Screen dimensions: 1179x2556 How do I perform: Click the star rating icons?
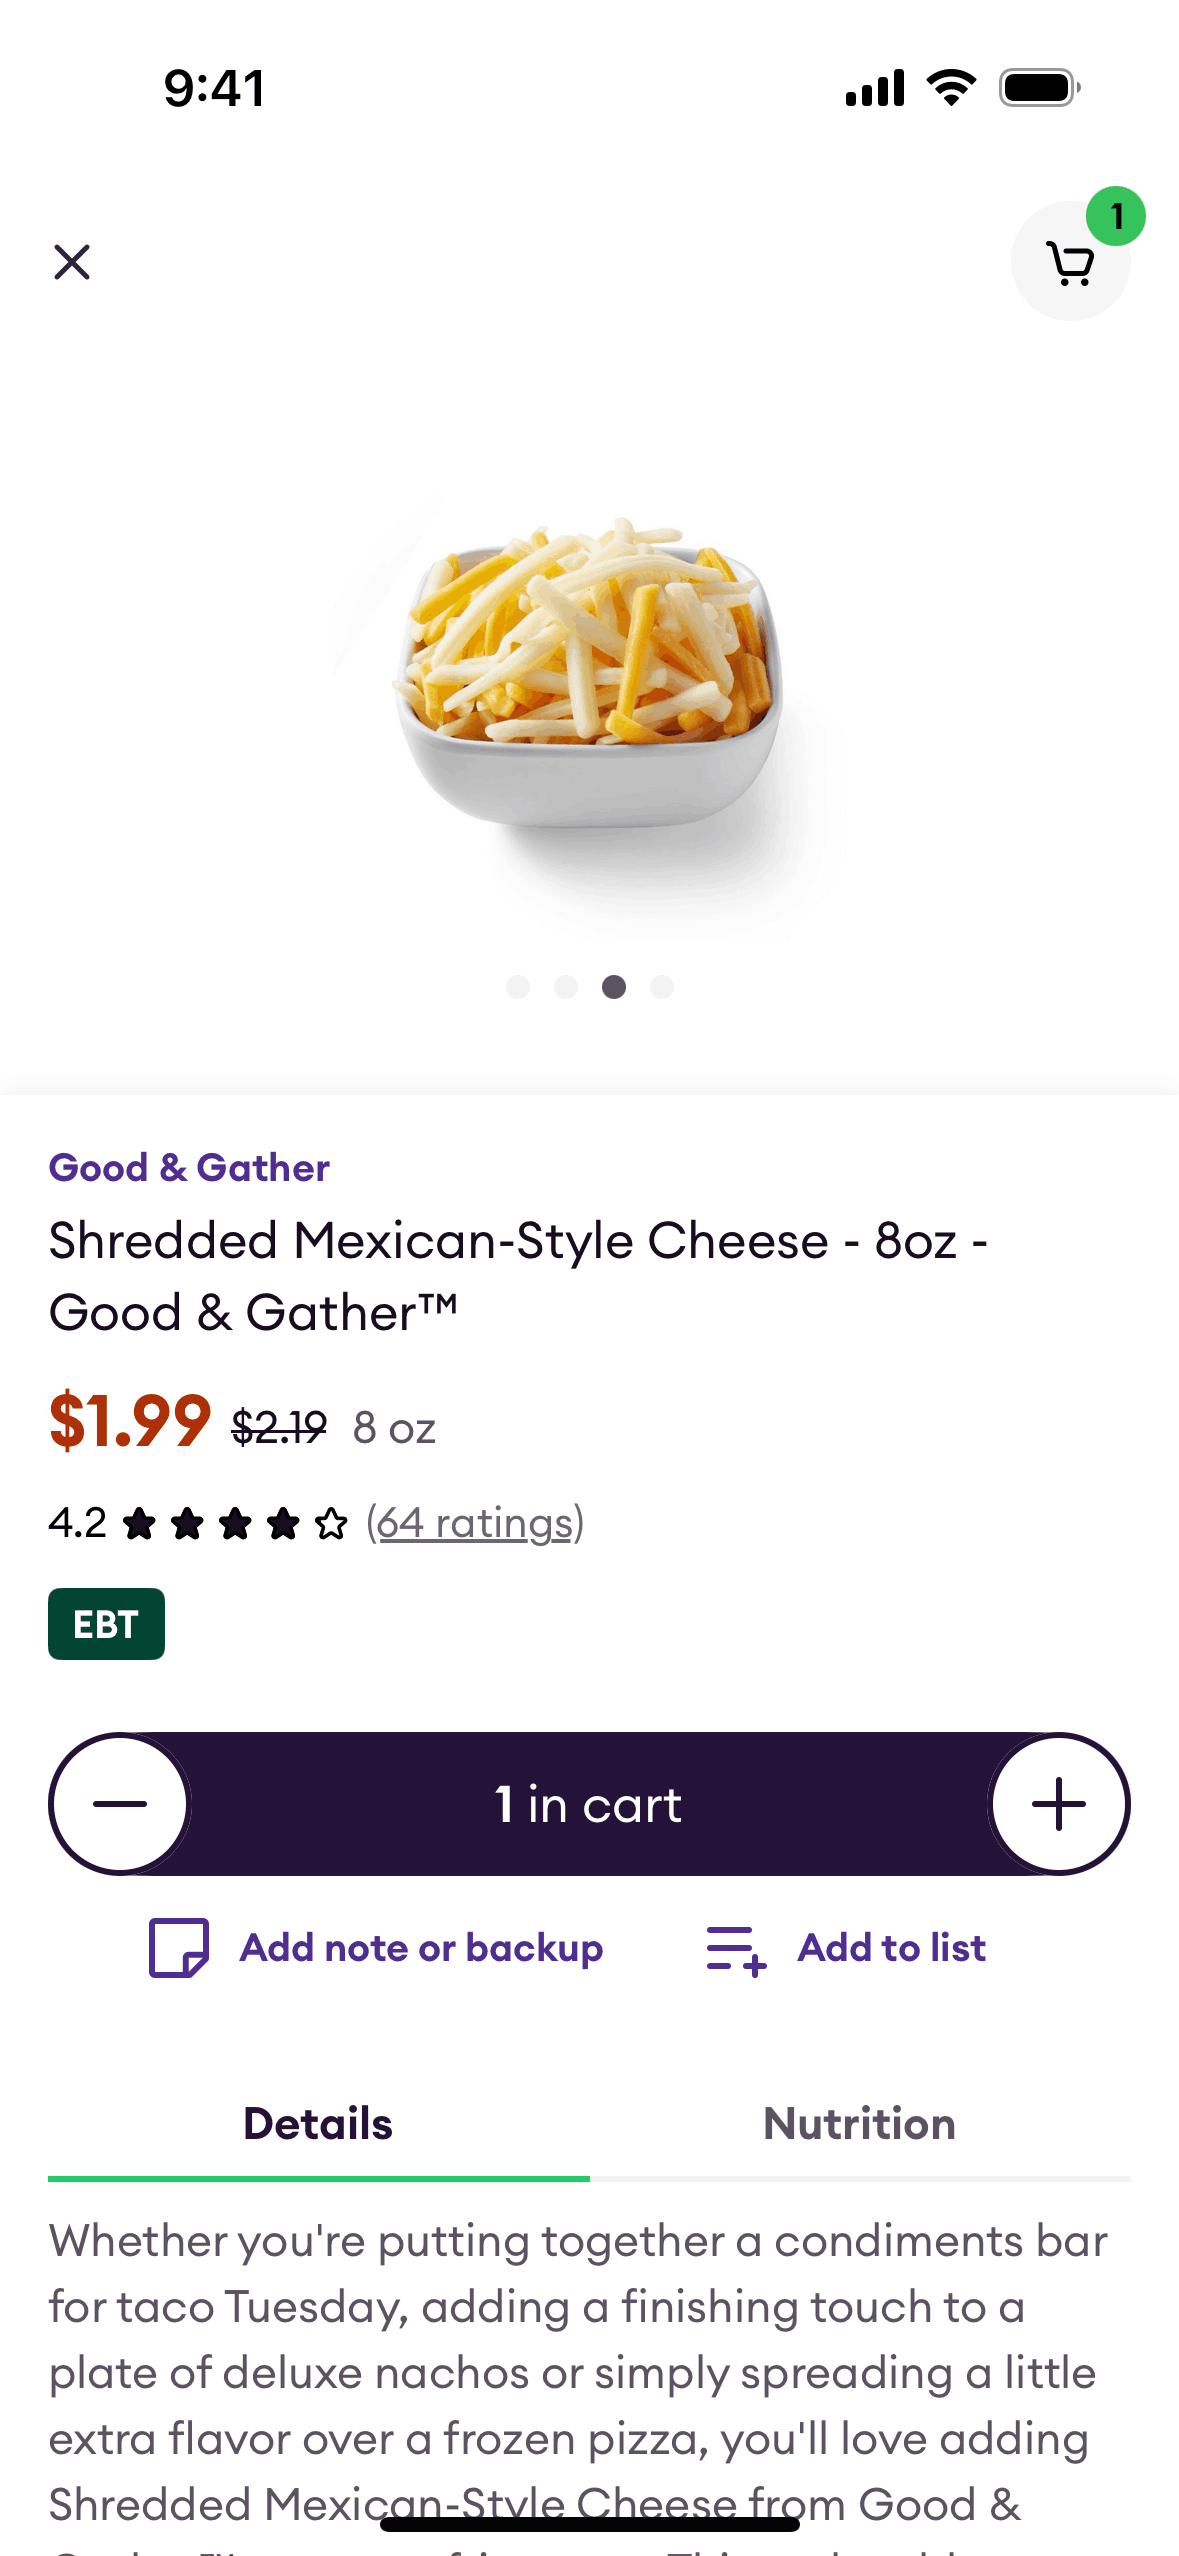pos(235,1524)
